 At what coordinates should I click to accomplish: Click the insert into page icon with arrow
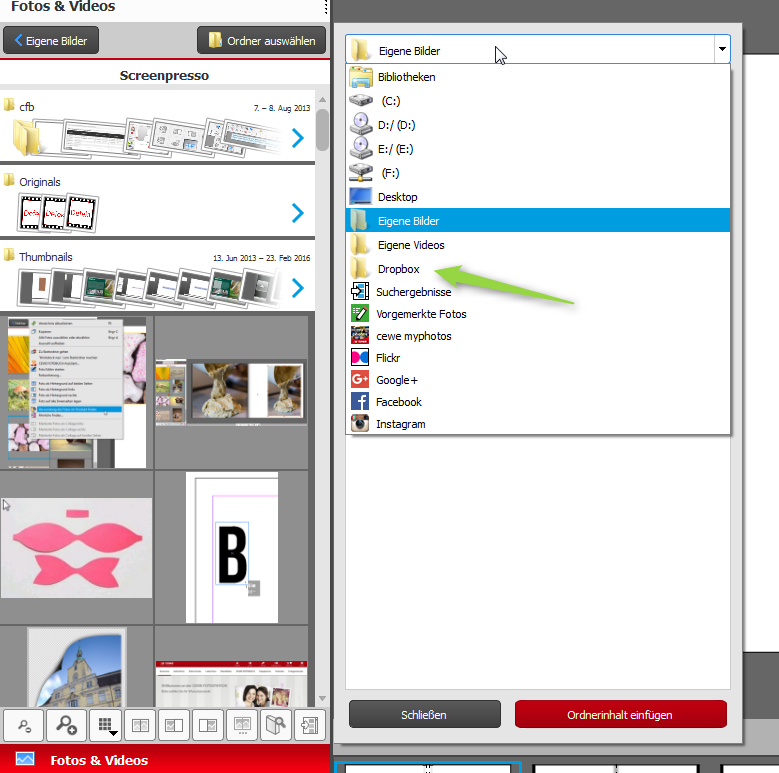(310, 726)
